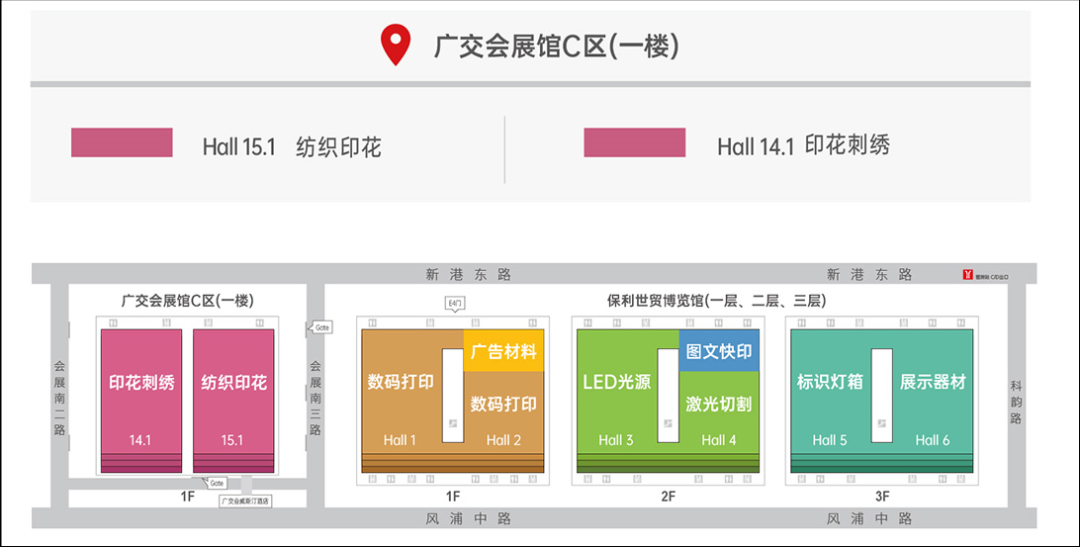Select the yellow 广告材料 zone
Screen dimensions: 1080x547
click(x=504, y=351)
